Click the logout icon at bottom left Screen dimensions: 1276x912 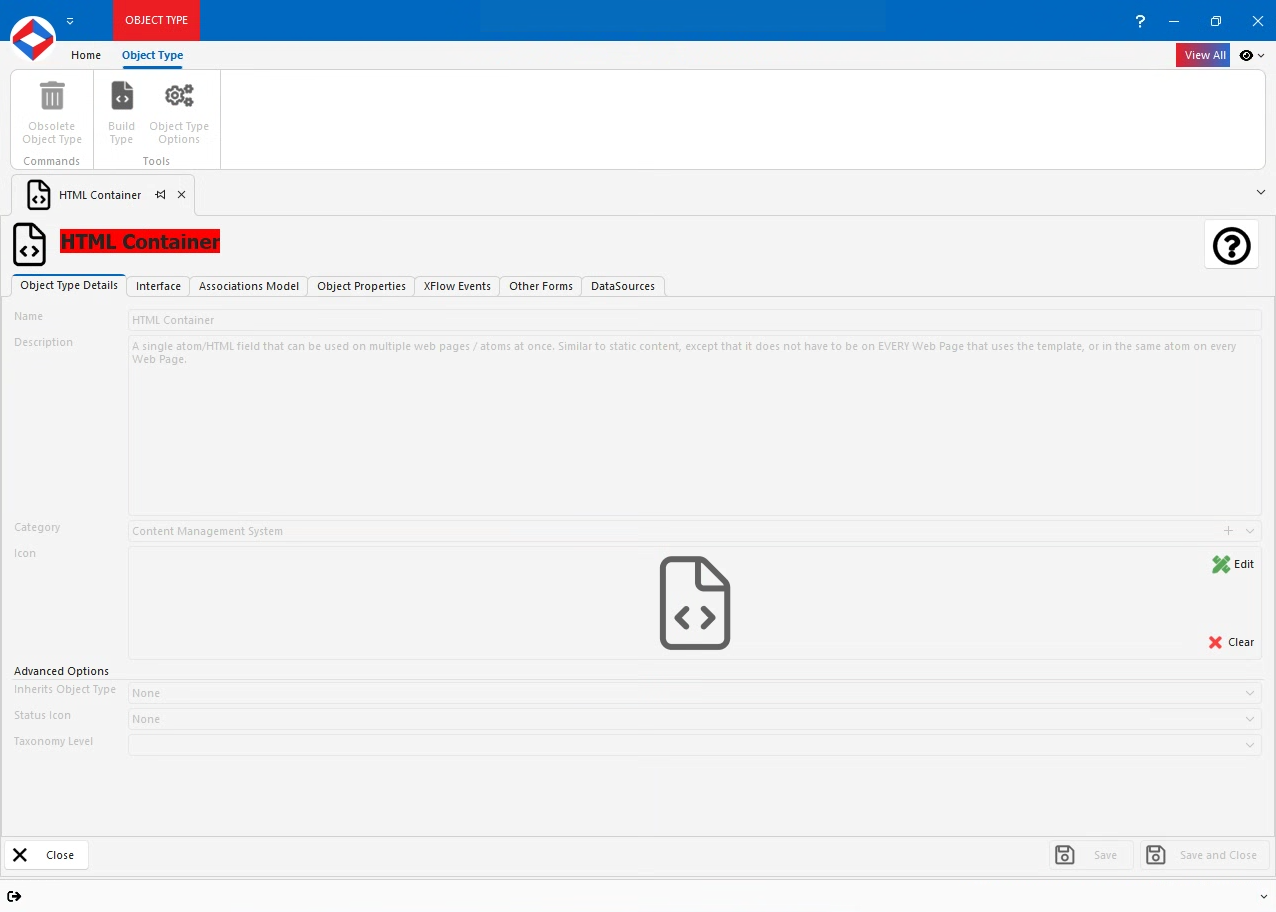[14, 897]
